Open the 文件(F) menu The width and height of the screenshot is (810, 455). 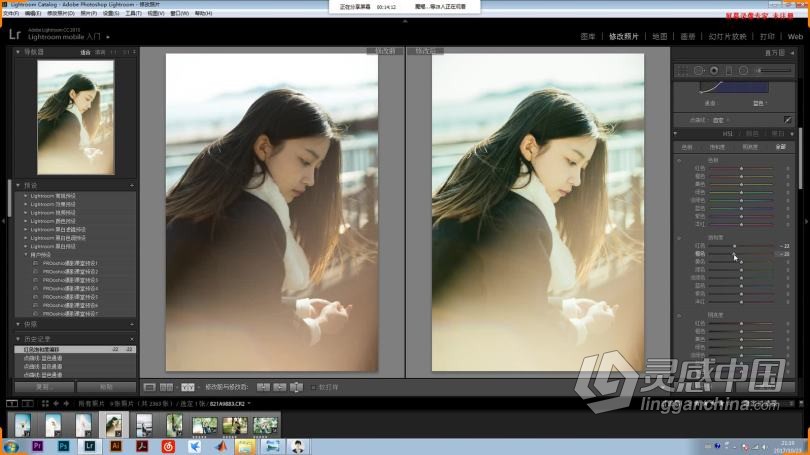pos(11,13)
